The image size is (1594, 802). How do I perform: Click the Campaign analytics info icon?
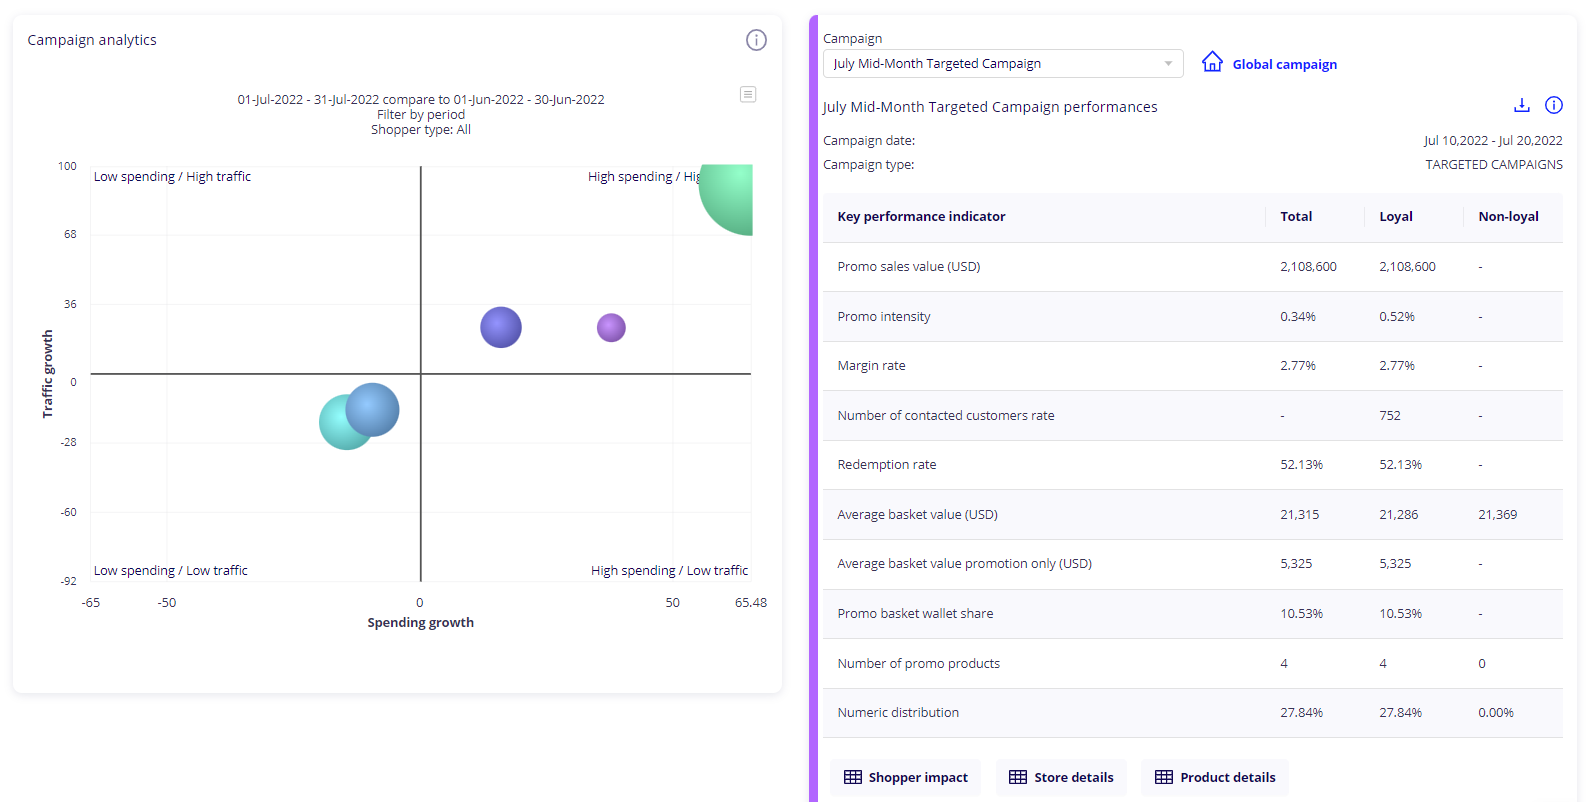tap(756, 40)
